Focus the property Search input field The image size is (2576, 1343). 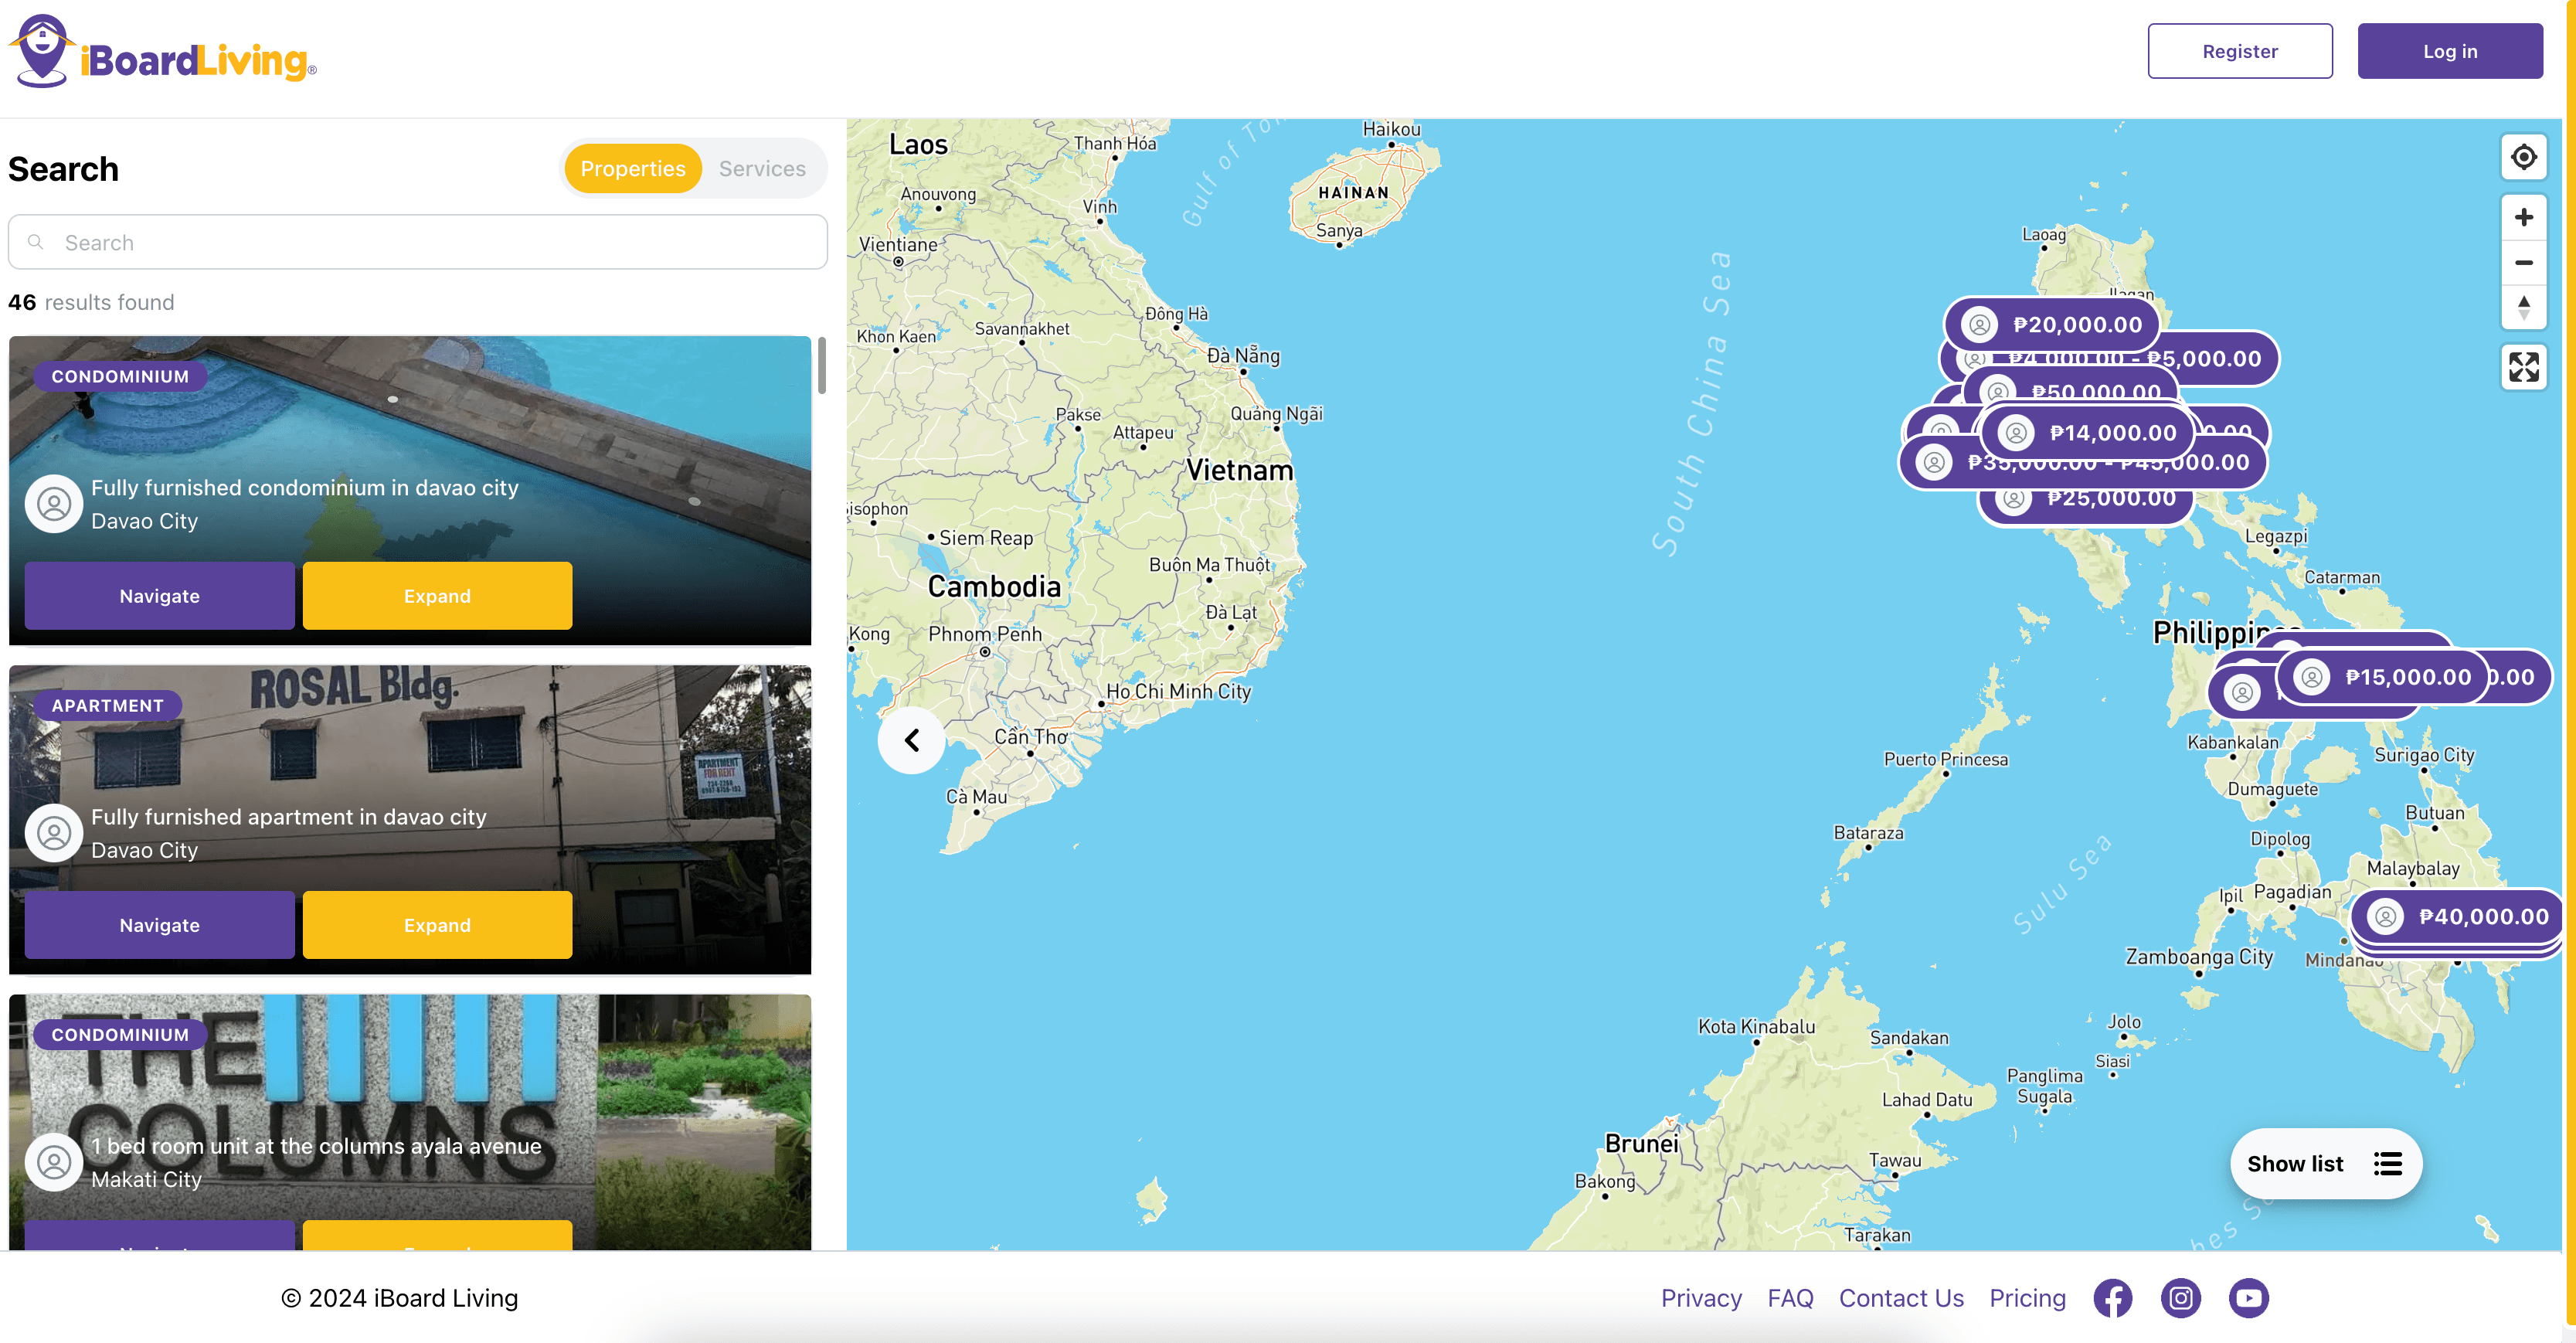coord(418,242)
